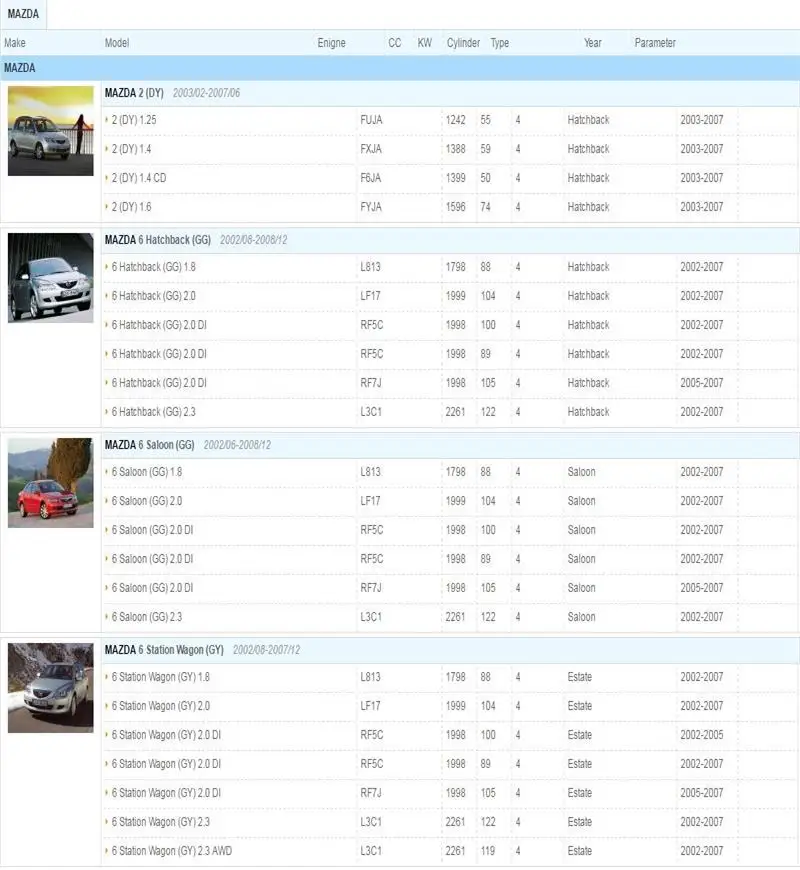The image size is (800, 870).
Task: Click Saloon type in 6 Saloon 1.8 row
Action: coord(581,472)
